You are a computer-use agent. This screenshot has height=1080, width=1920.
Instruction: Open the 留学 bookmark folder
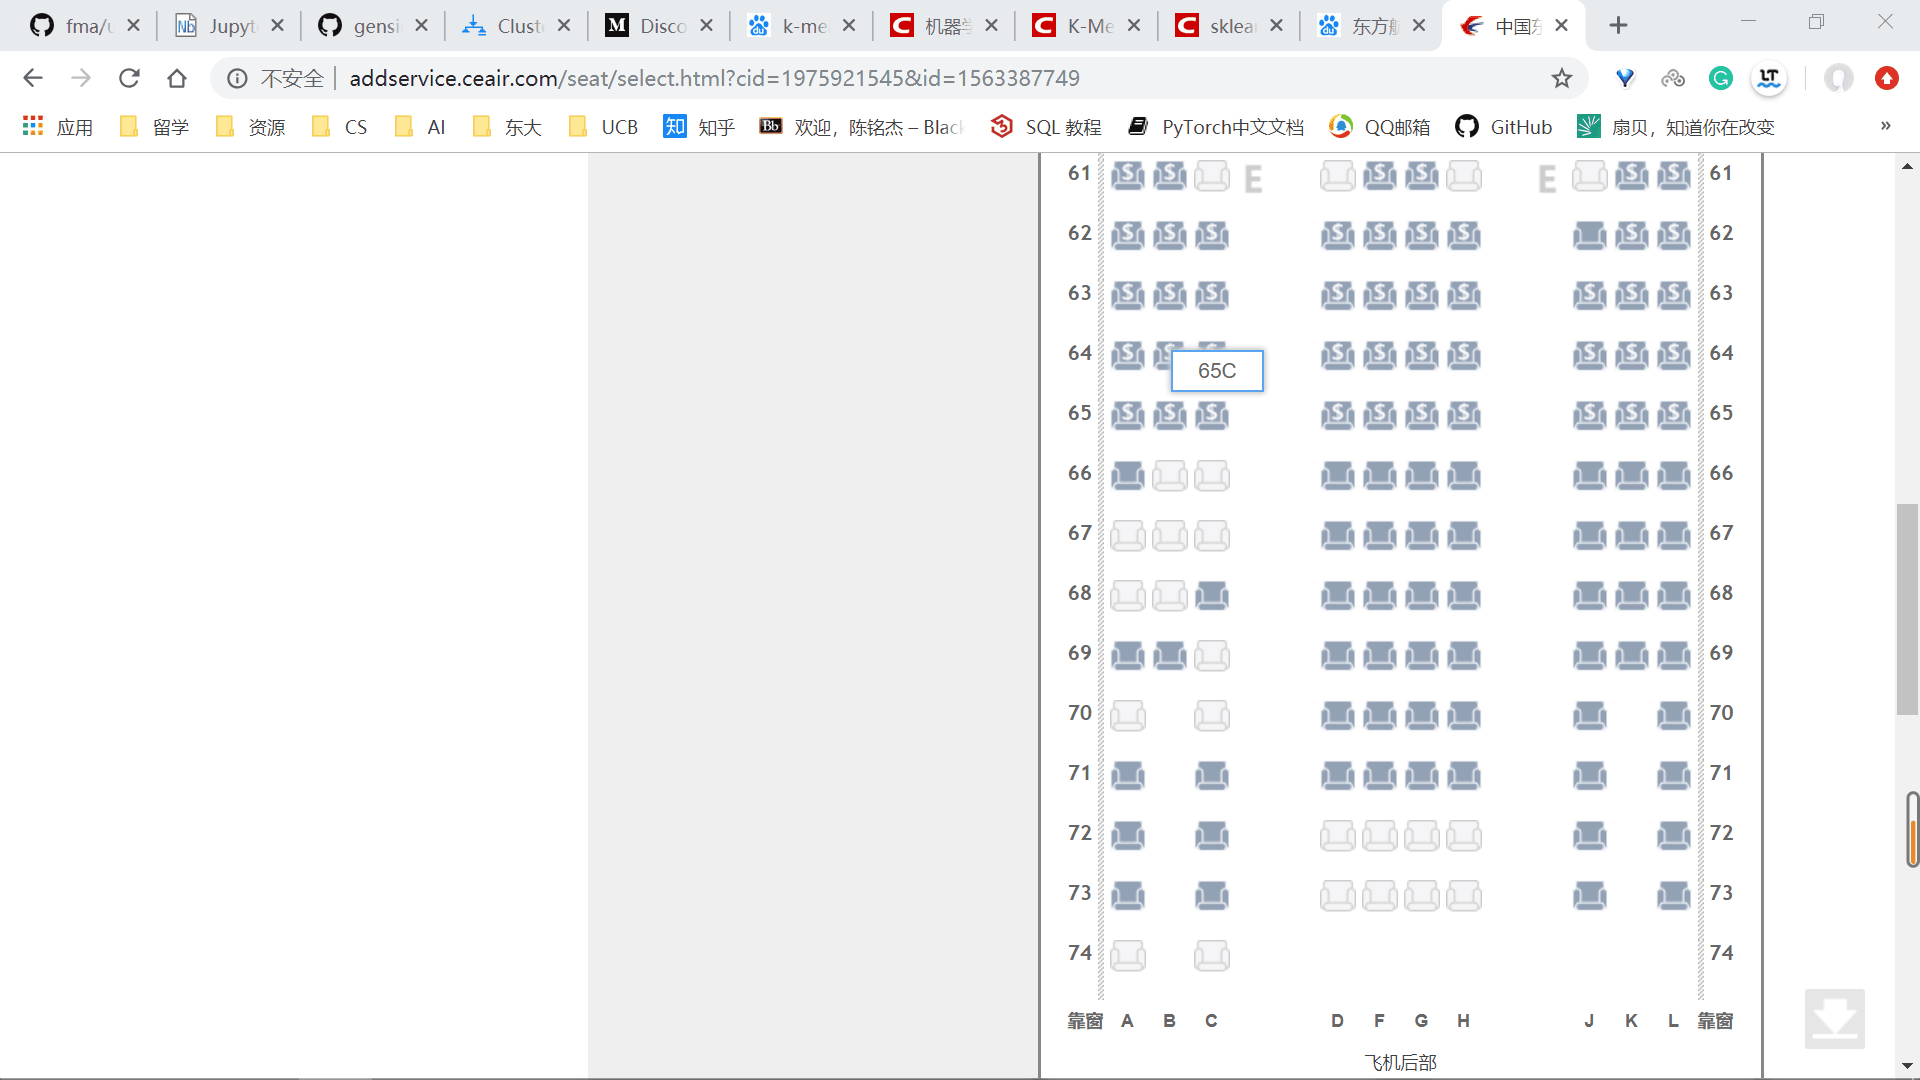[154, 127]
